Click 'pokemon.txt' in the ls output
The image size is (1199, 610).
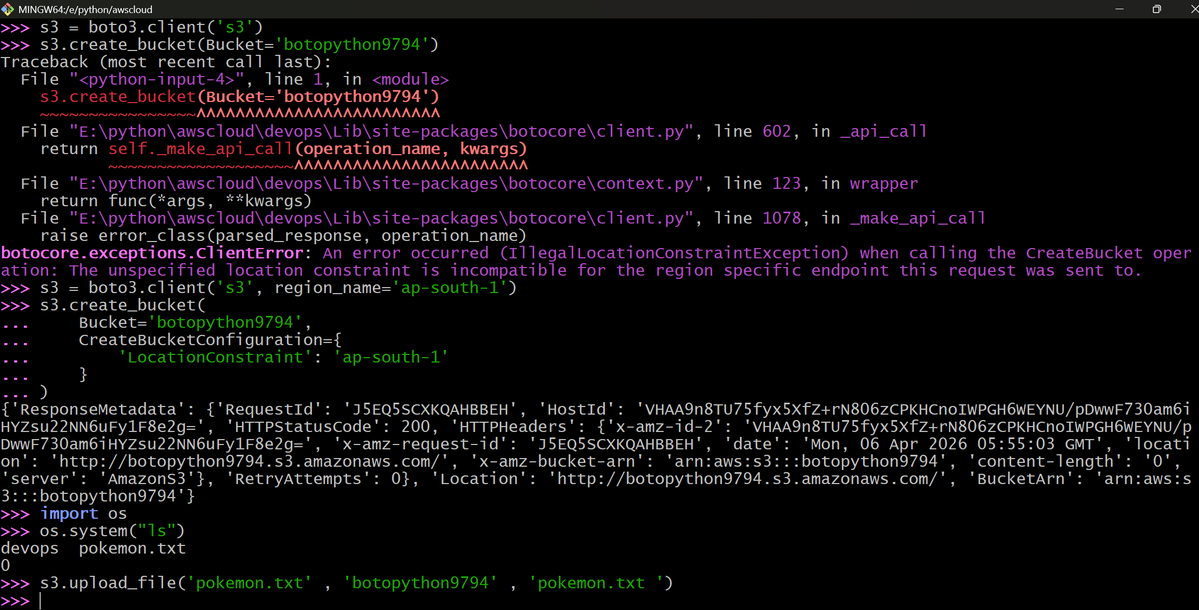[x=132, y=549]
